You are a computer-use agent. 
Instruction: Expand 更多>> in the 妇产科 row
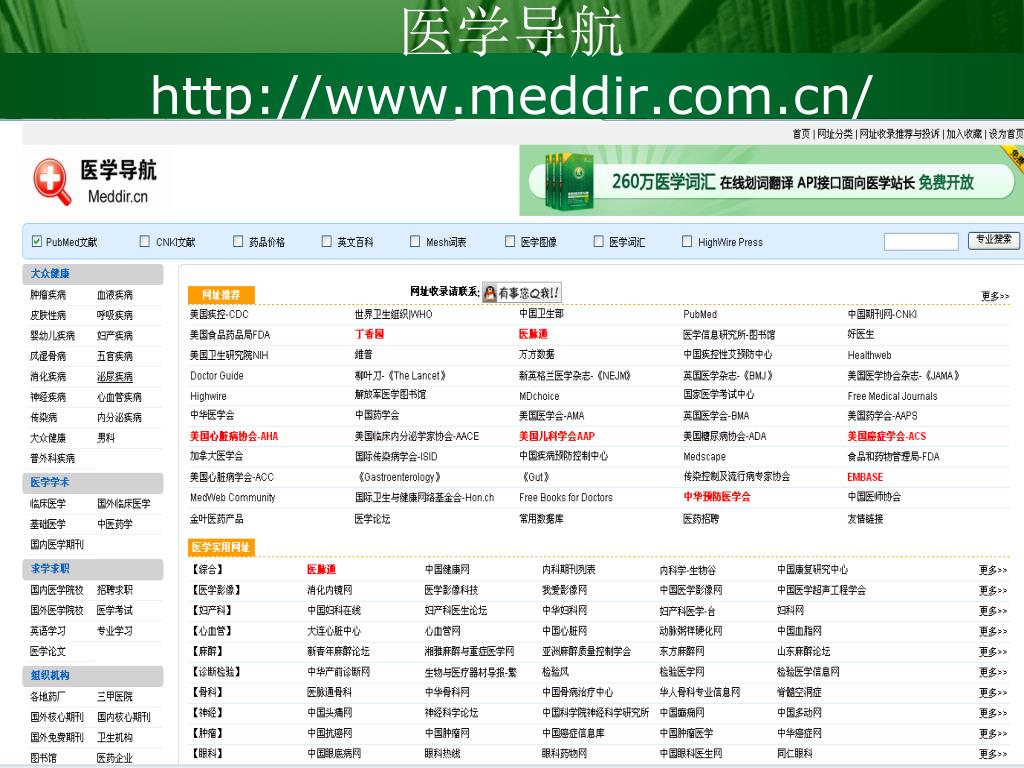click(x=993, y=611)
